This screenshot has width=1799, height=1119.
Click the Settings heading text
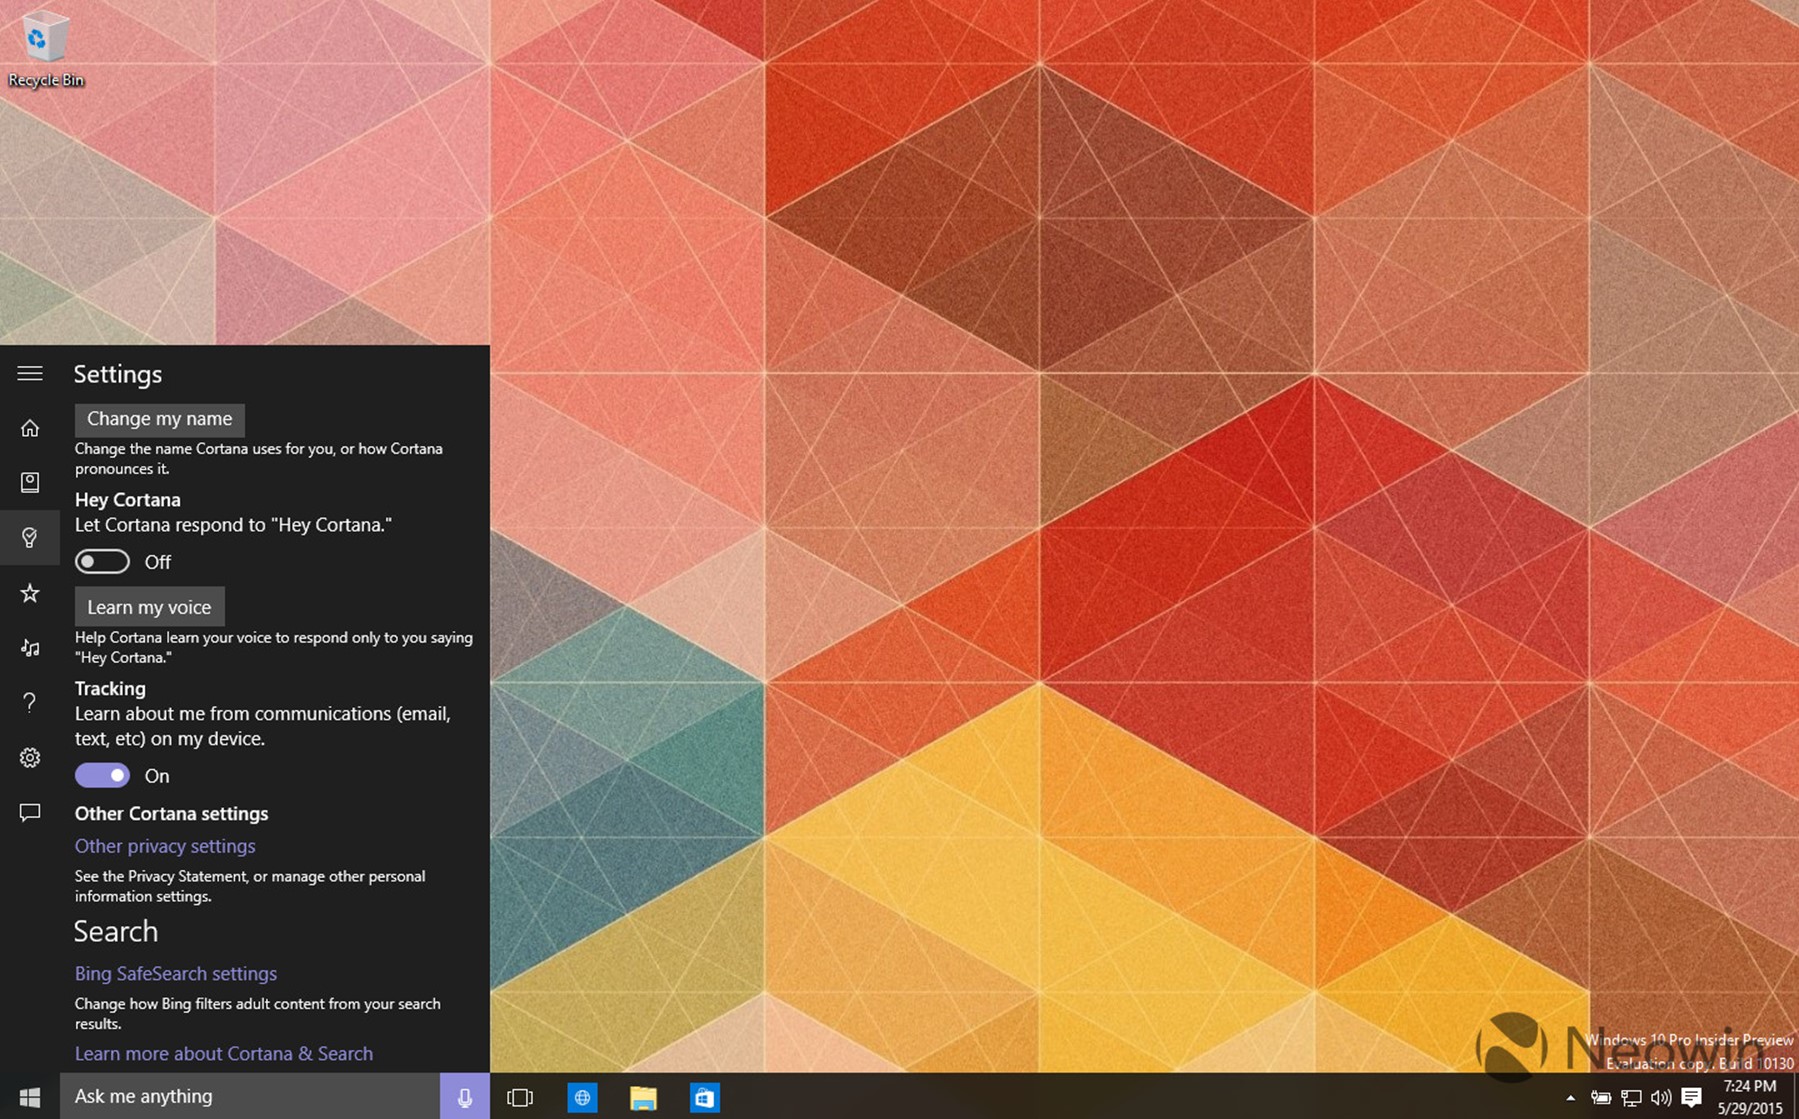(x=118, y=374)
